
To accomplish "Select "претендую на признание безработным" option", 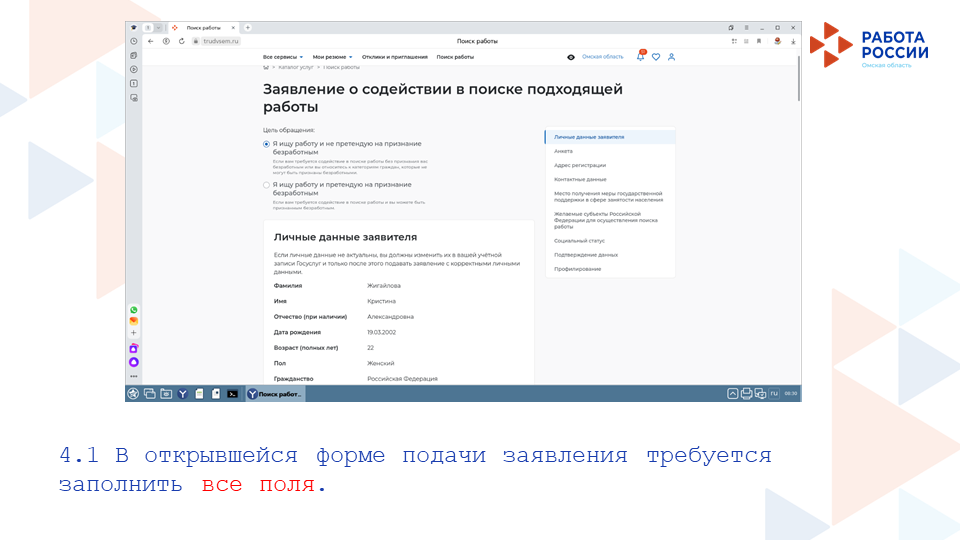I will point(266,185).
